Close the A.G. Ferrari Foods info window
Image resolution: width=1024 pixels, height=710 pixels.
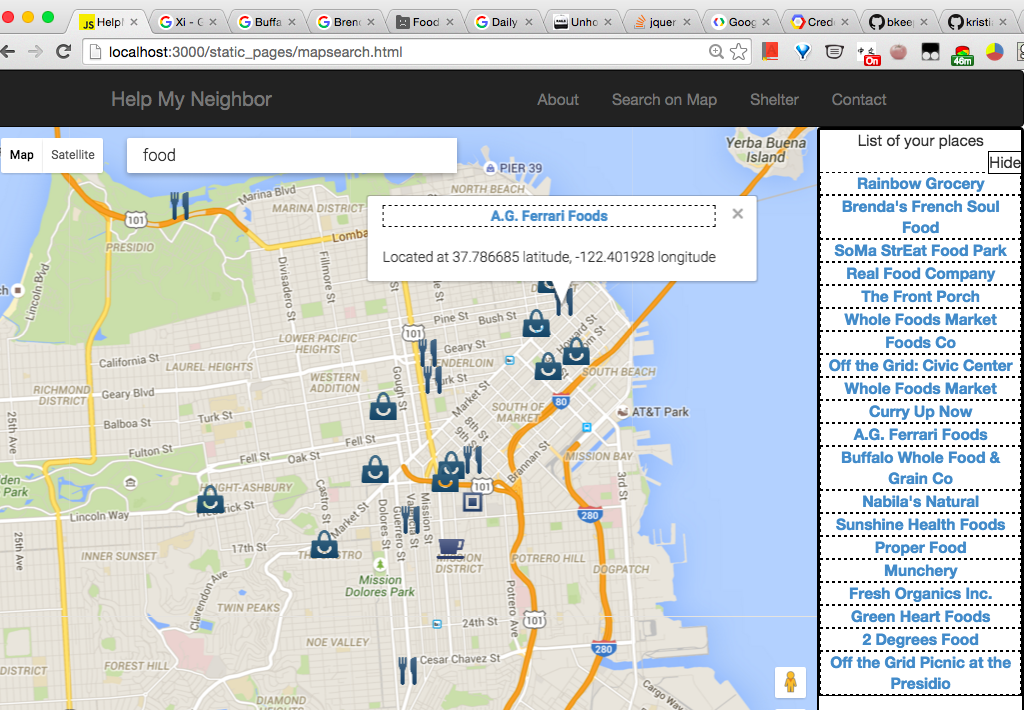point(737,214)
